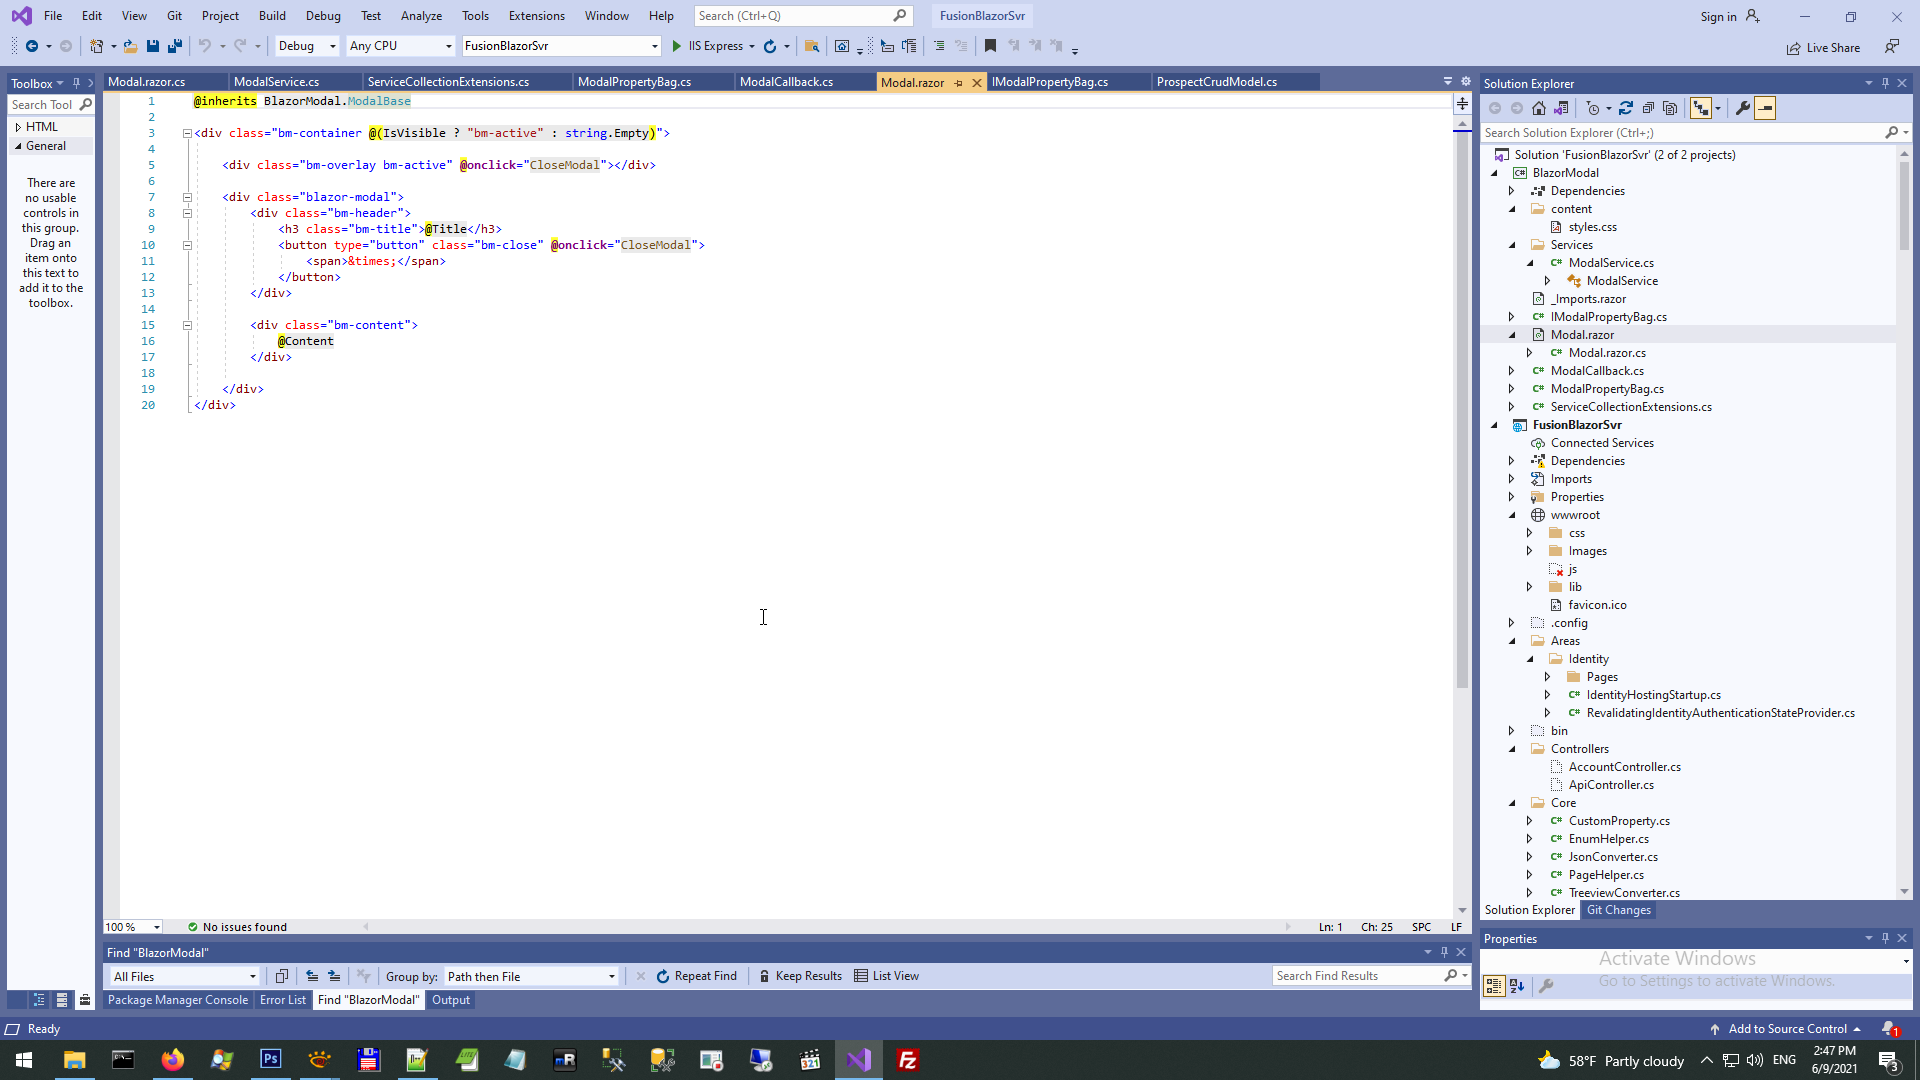The width and height of the screenshot is (1920, 1080).
Task: Open Solution Explorer Properties wrench icon
Action: pos(1743,108)
